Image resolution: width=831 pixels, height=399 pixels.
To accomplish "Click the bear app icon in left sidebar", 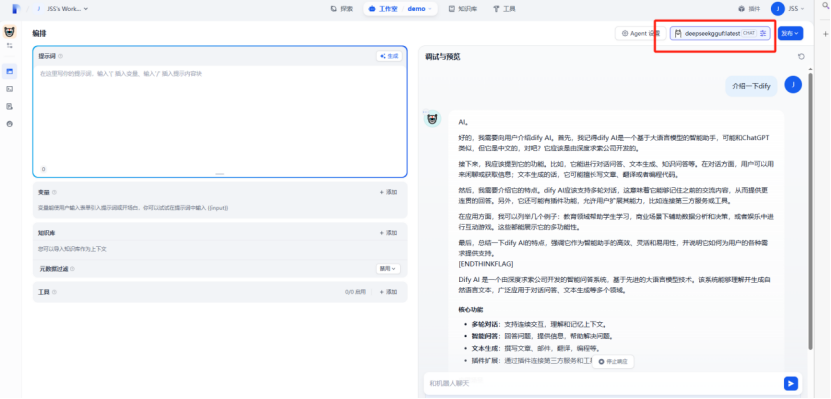I will pos(9,32).
